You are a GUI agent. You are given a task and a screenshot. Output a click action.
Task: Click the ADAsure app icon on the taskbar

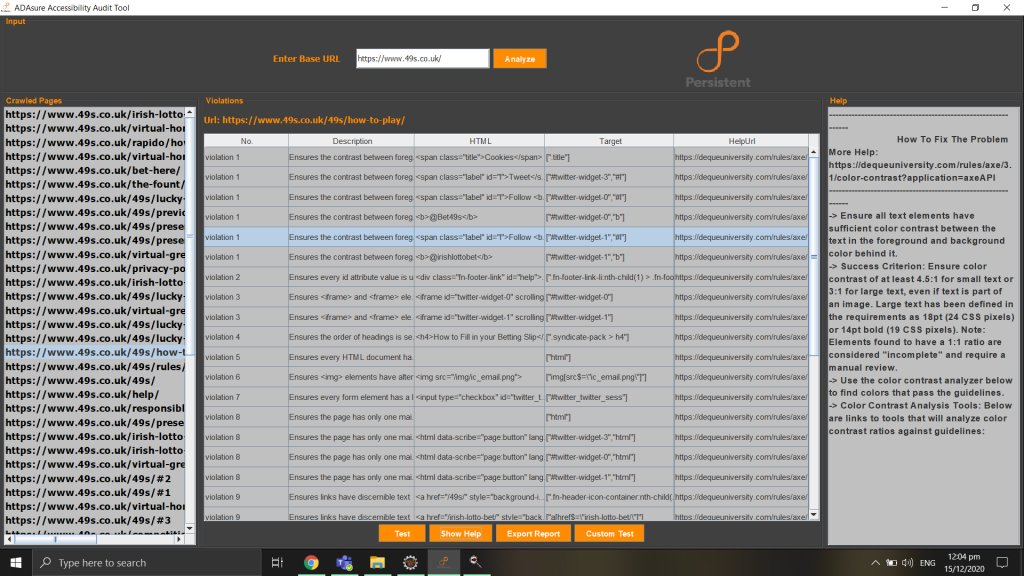[x=443, y=562]
